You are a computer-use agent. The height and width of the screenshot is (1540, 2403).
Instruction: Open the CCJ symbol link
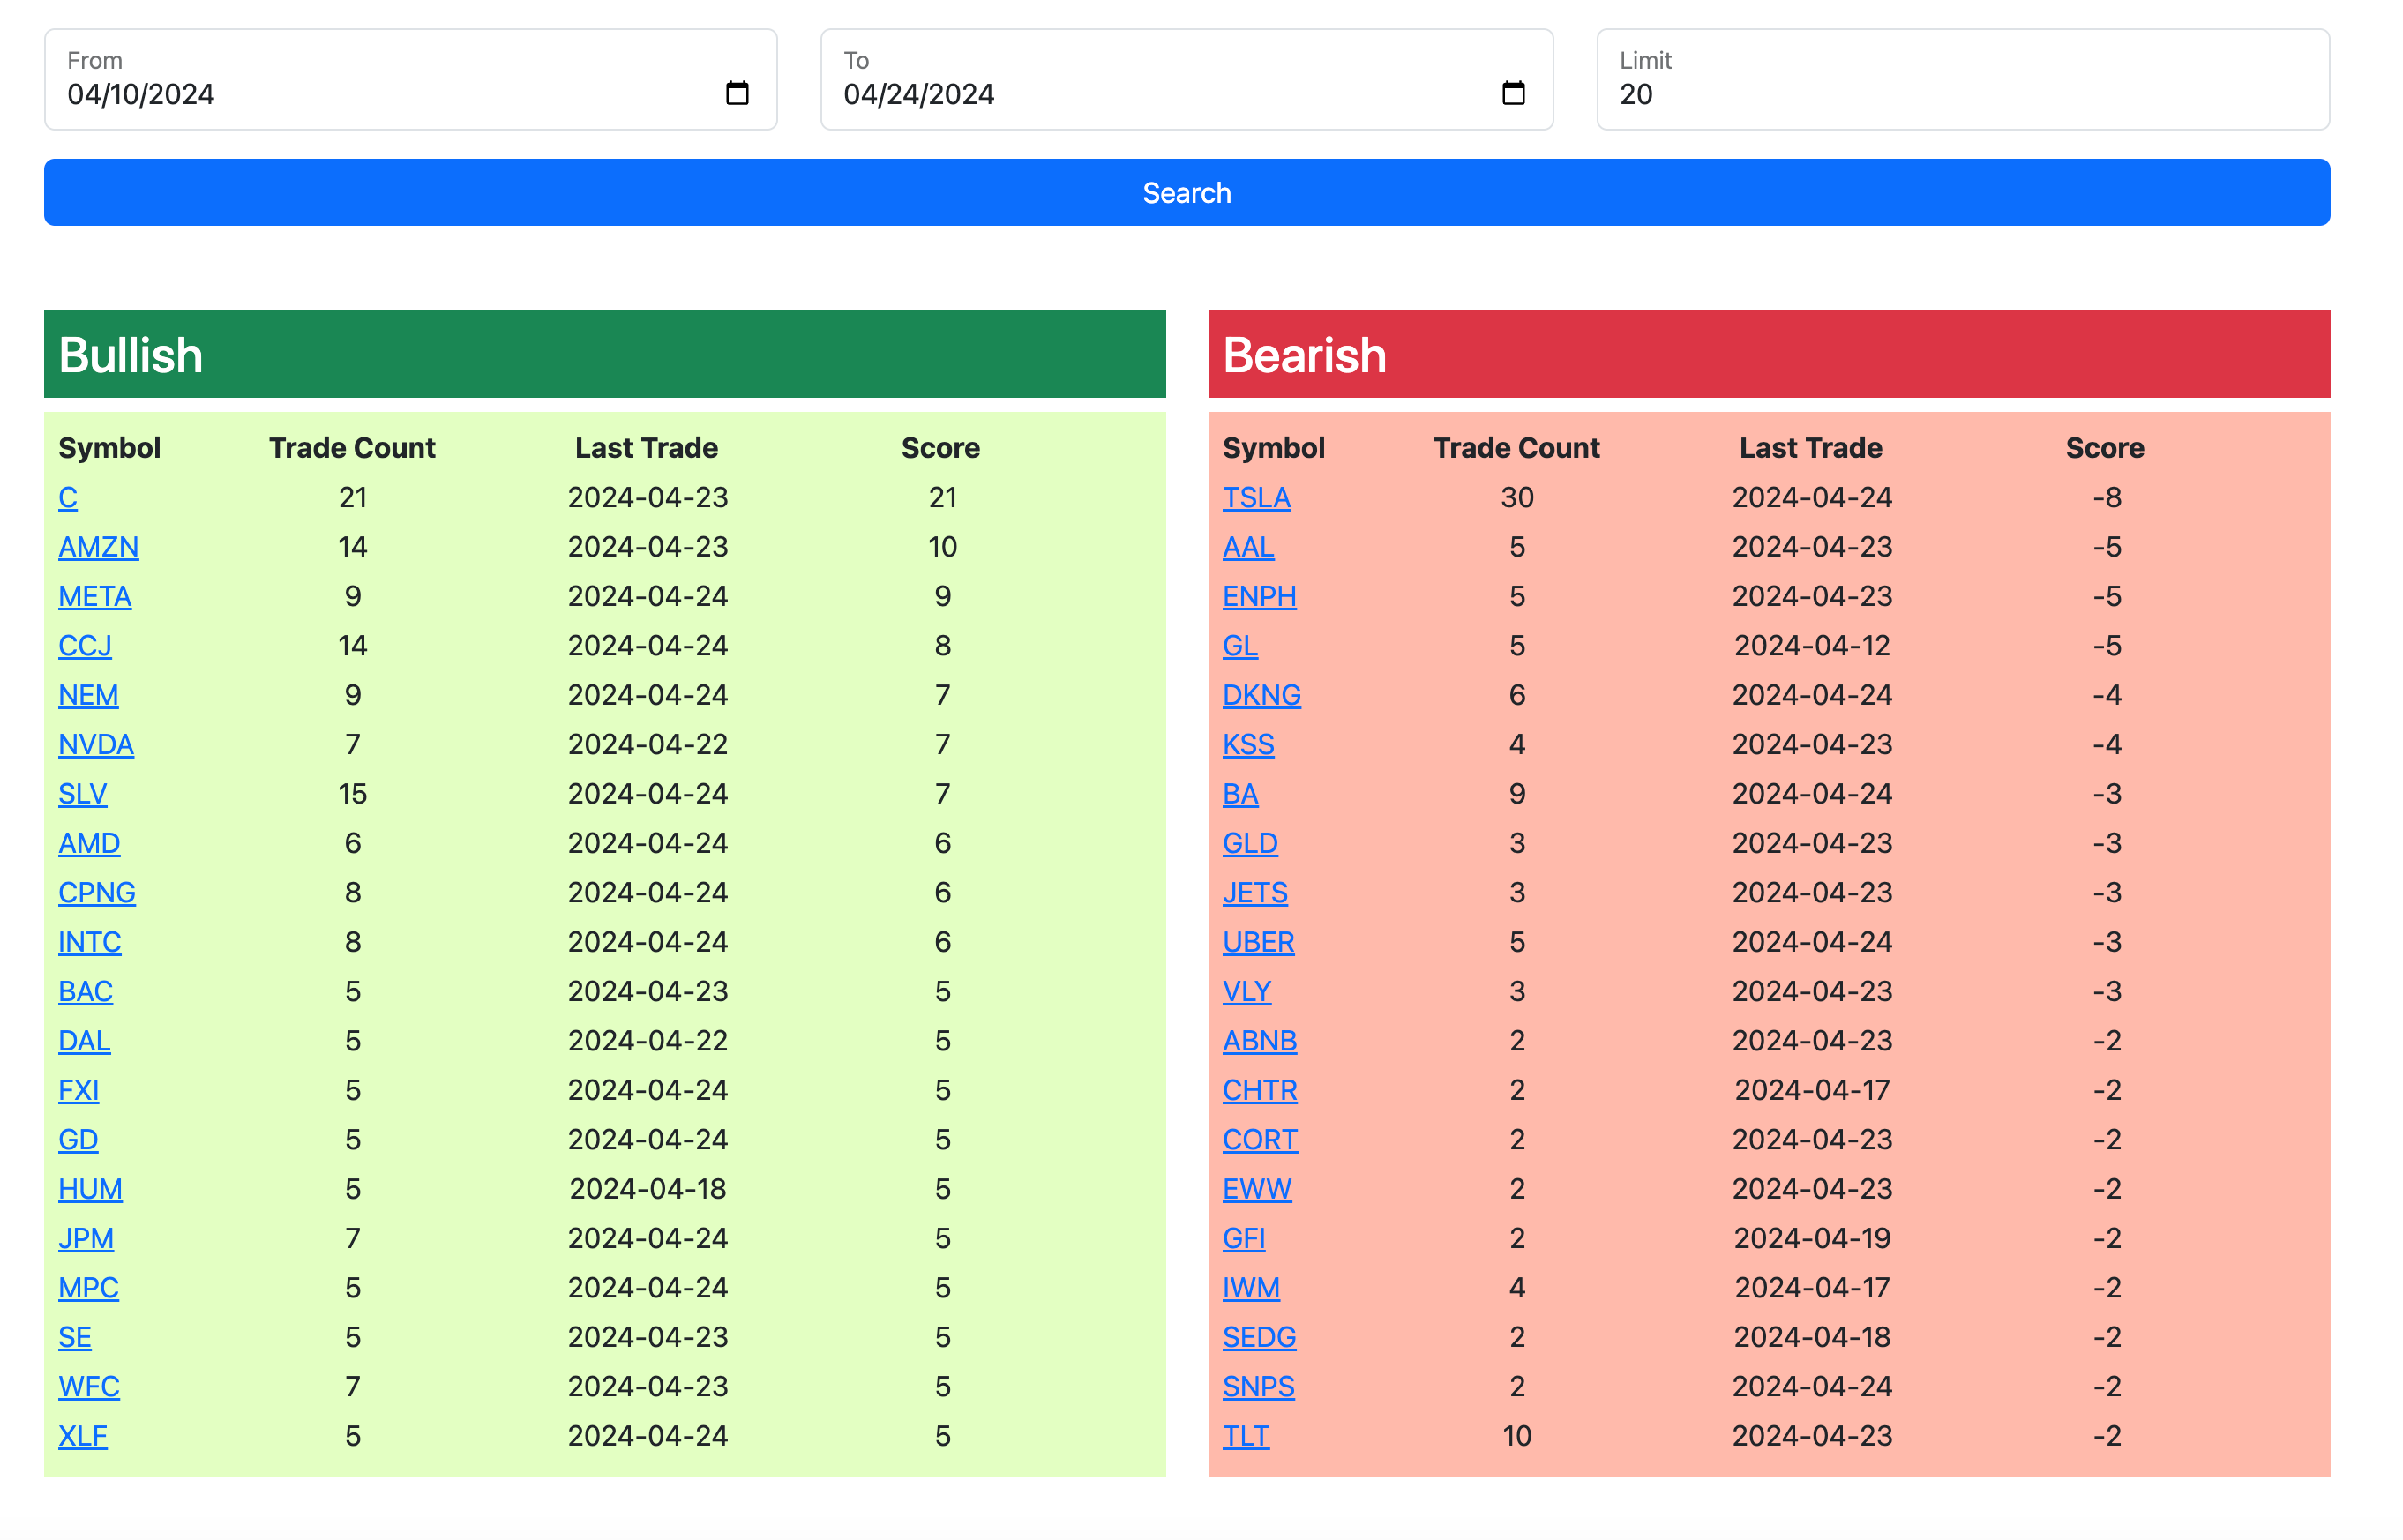[x=85, y=645]
